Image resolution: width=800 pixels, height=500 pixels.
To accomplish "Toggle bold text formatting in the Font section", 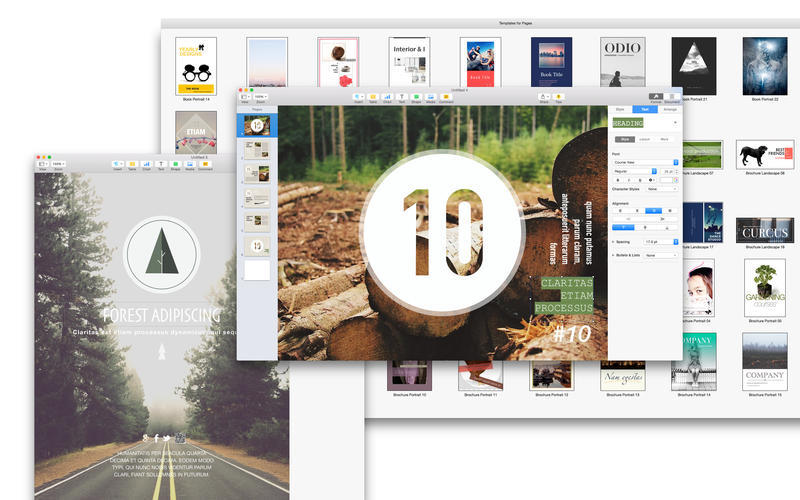I will coord(618,180).
